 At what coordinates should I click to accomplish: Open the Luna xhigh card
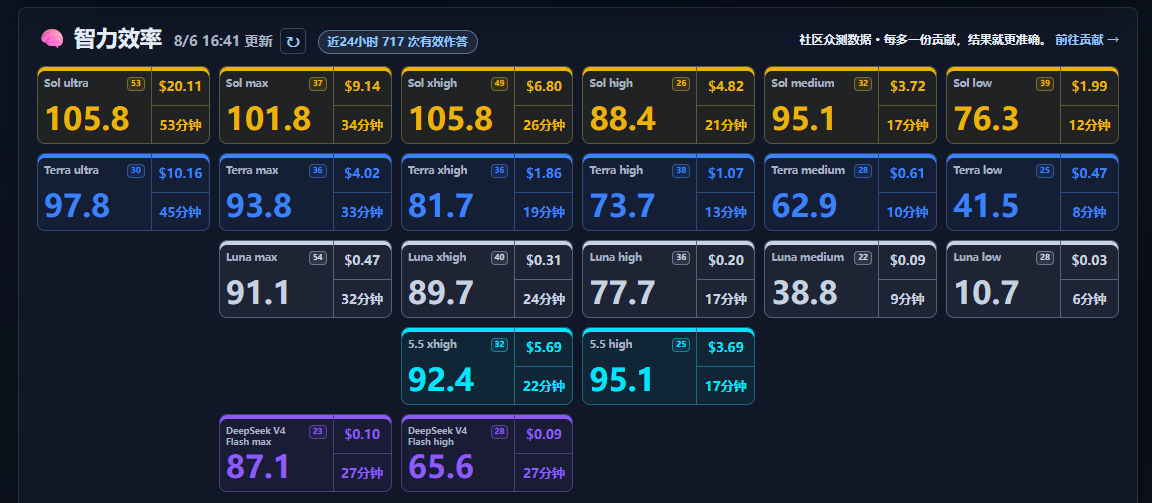tap(487, 279)
